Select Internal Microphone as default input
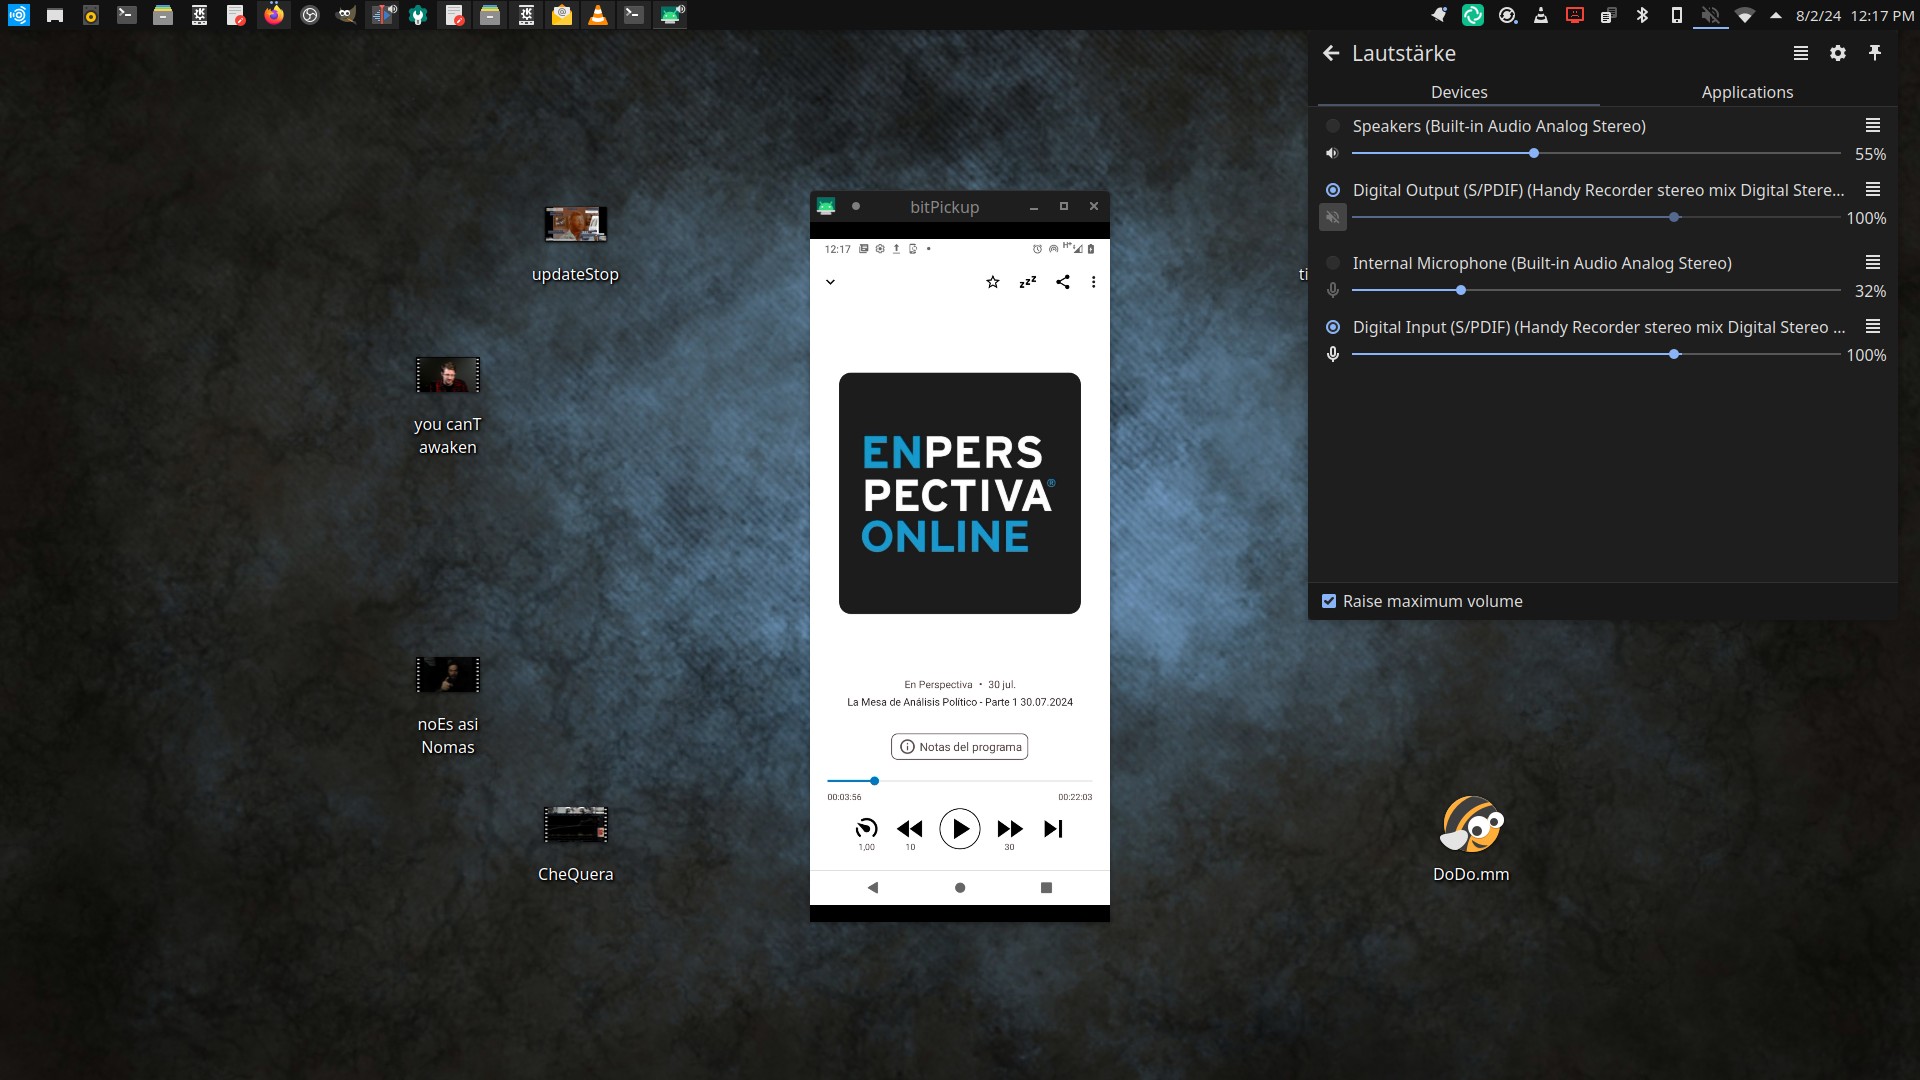This screenshot has width=1920, height=1080. pyautogui.click(x=1333, y=263)
